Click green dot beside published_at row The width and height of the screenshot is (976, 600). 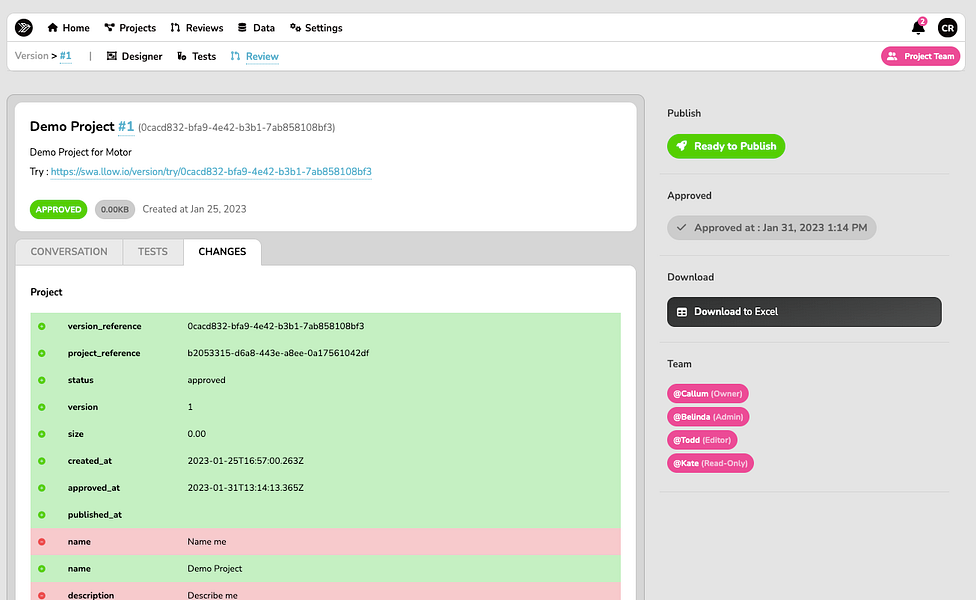(42, 515)
